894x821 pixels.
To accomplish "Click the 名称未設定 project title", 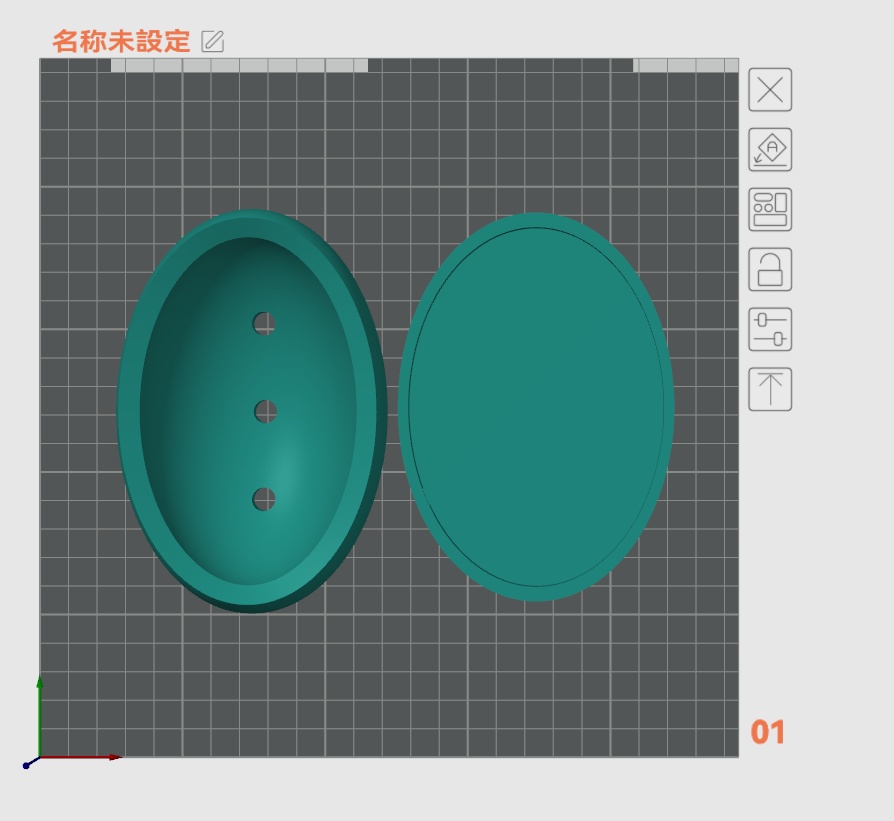I will tap(120, 41).
